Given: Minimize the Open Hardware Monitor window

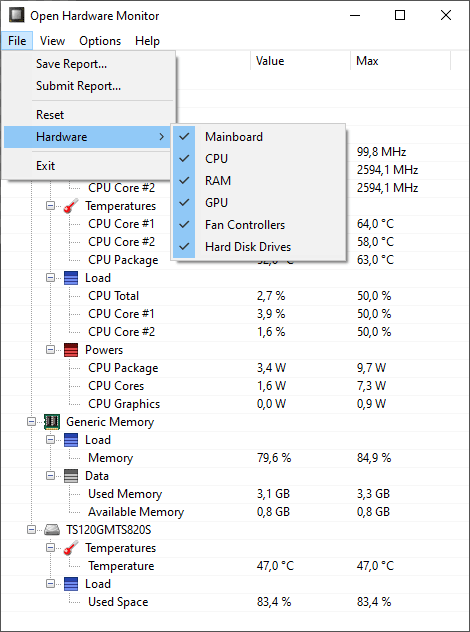Looking at the screenshot, I should 355,15.
